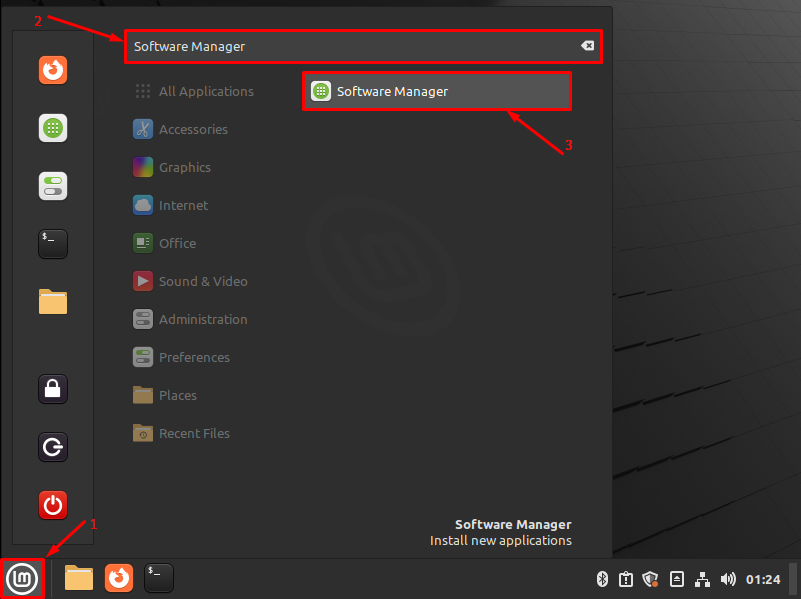Click the Lock Screen icon

click(x=53, y=388)
